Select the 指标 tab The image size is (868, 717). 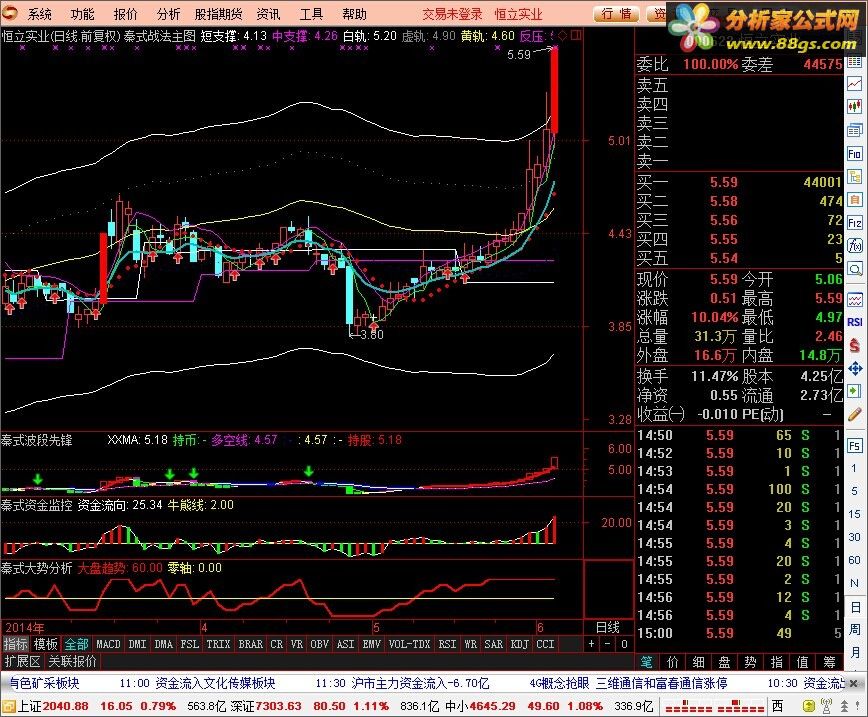click(16, 644)
